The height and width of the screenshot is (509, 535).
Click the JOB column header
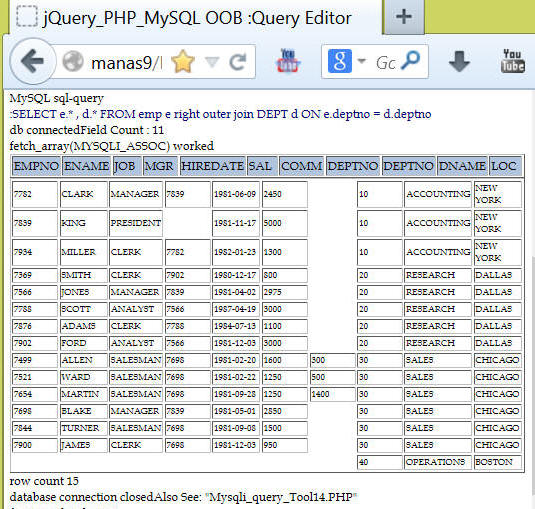coord(127,166)
